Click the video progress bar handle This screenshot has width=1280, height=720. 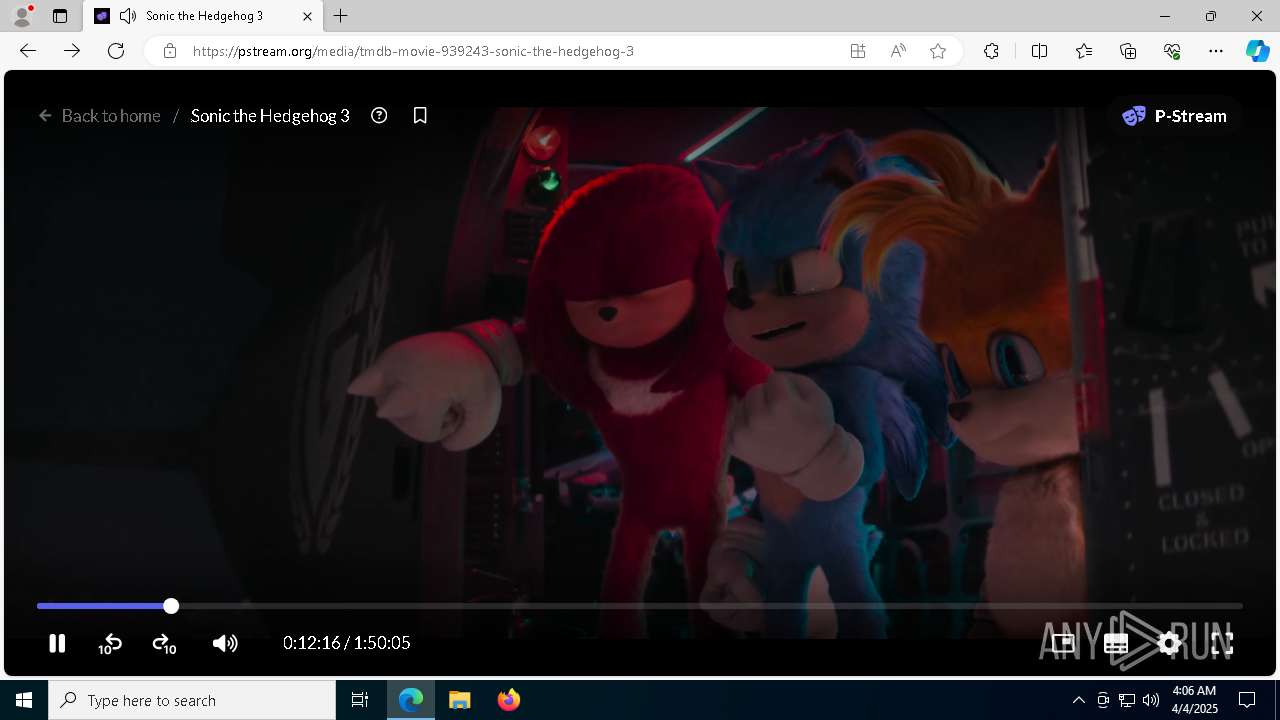pyautogui.click(x=171, y=606)
